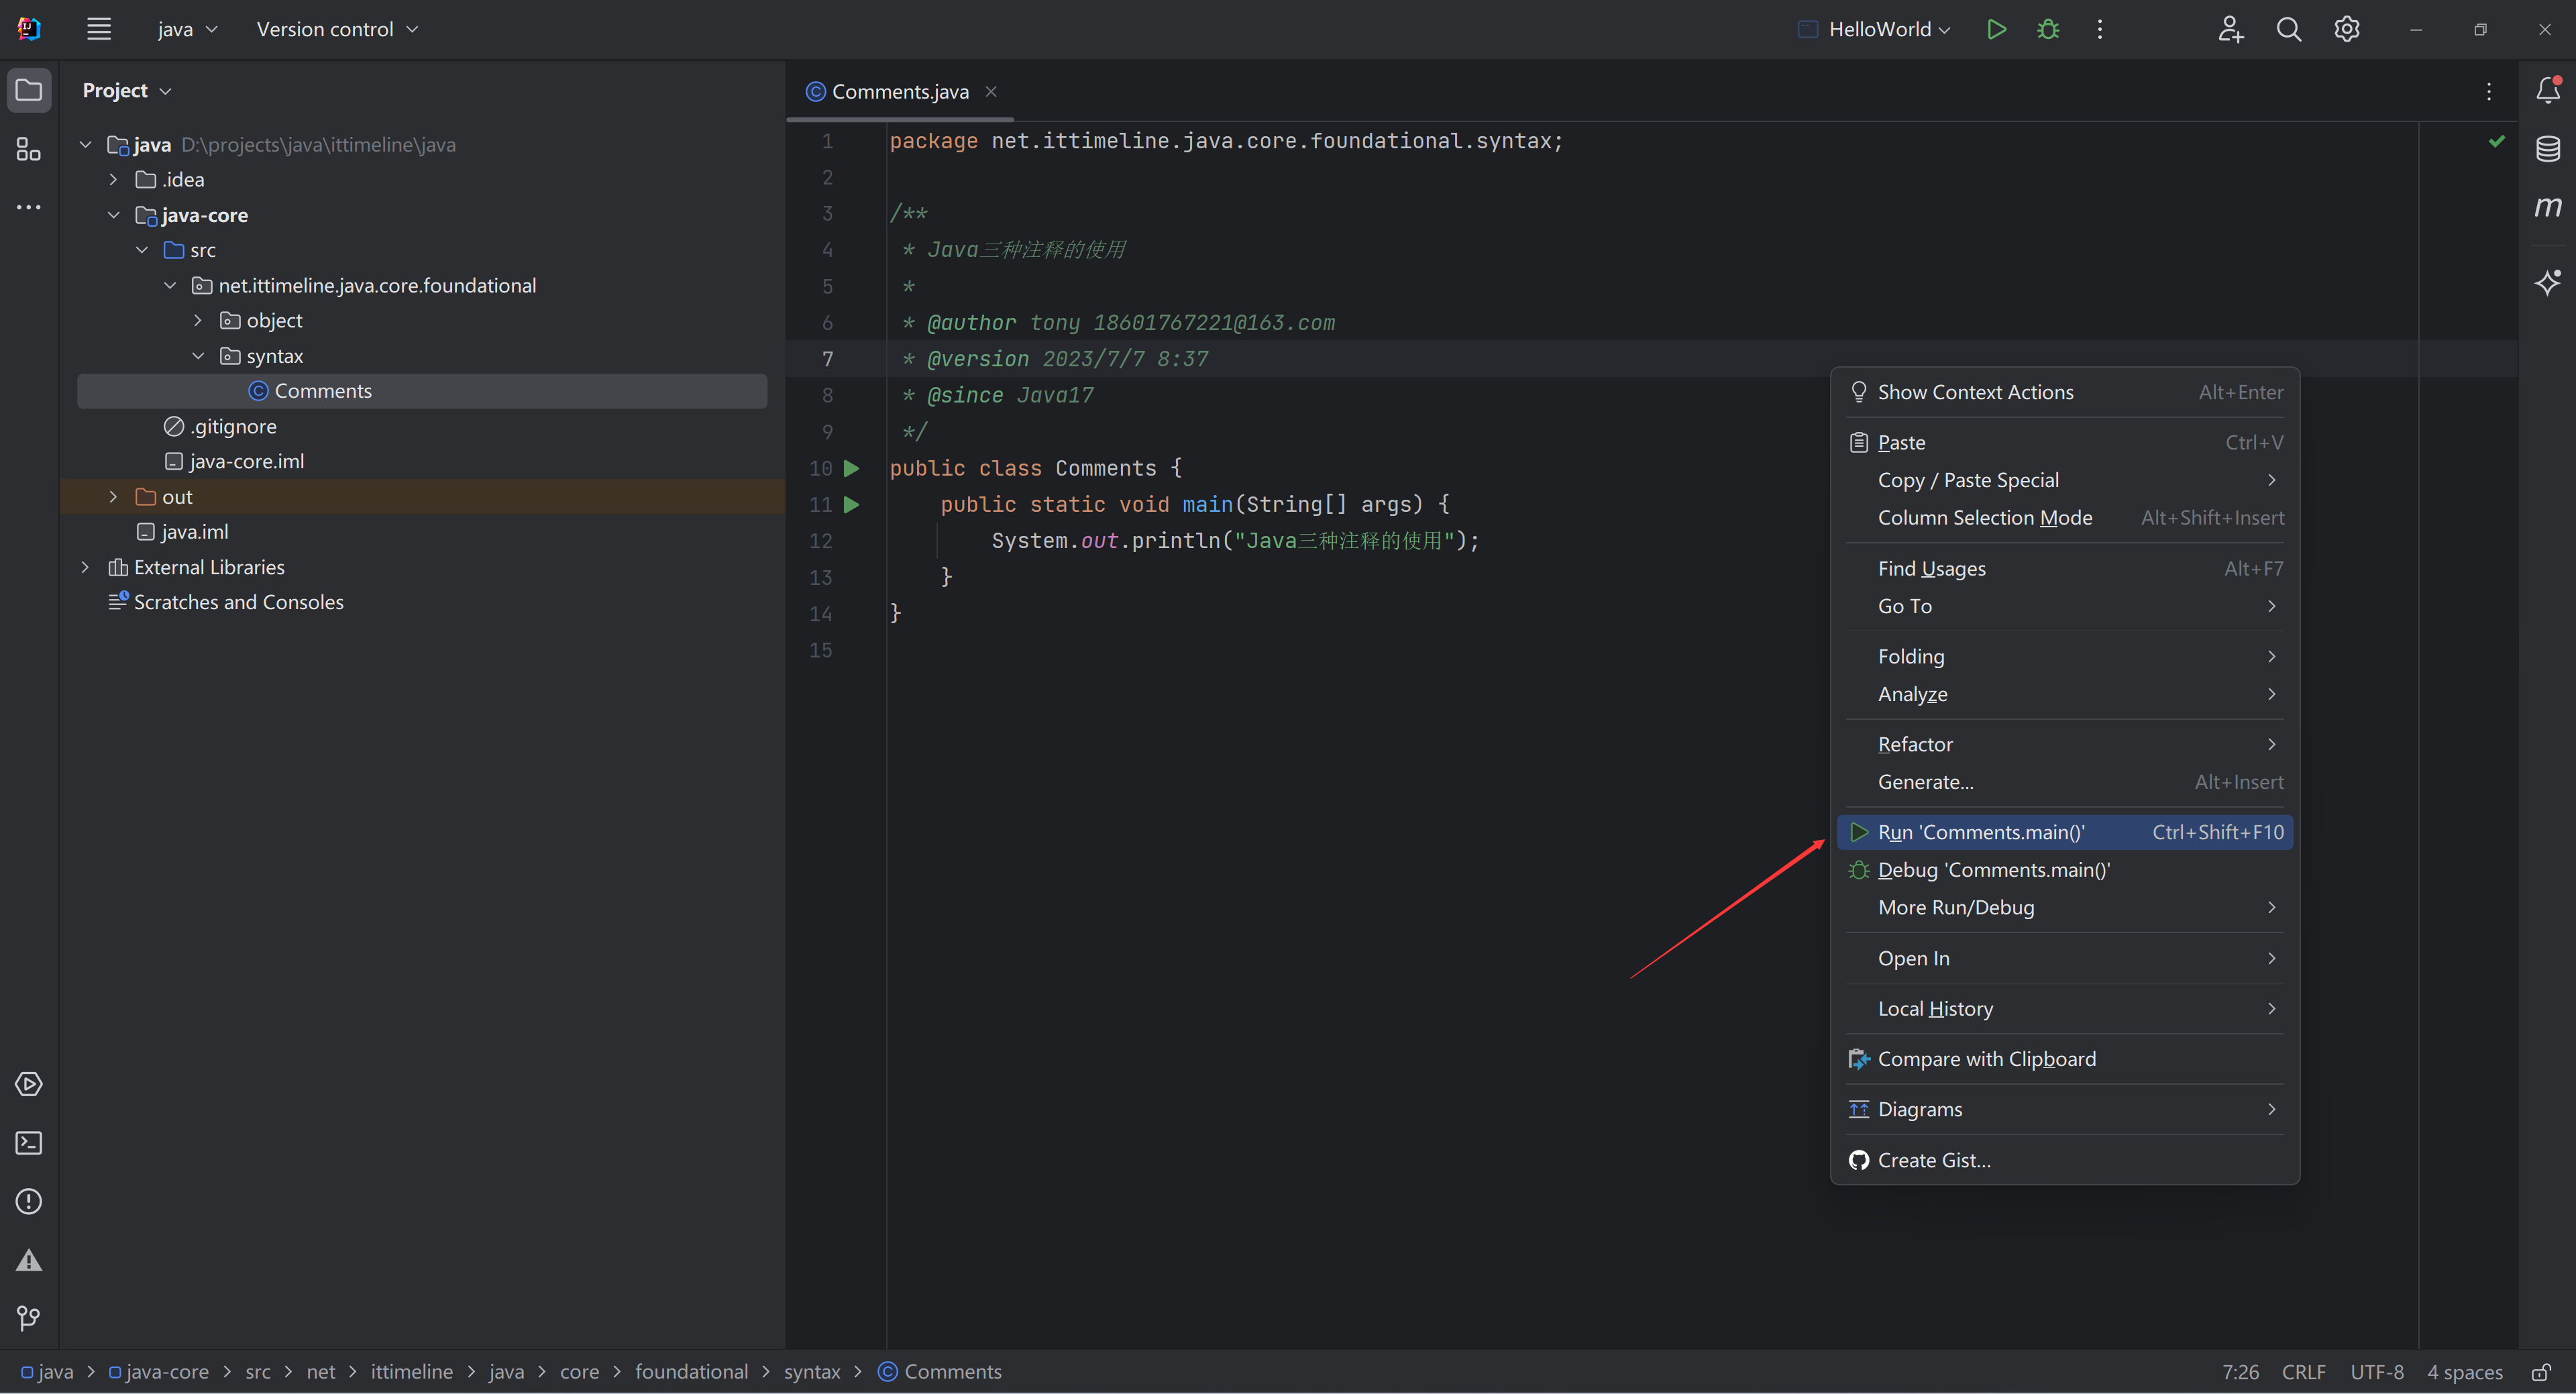Open the Version control dropdown

pyautogui.click(x=337, y=29)
